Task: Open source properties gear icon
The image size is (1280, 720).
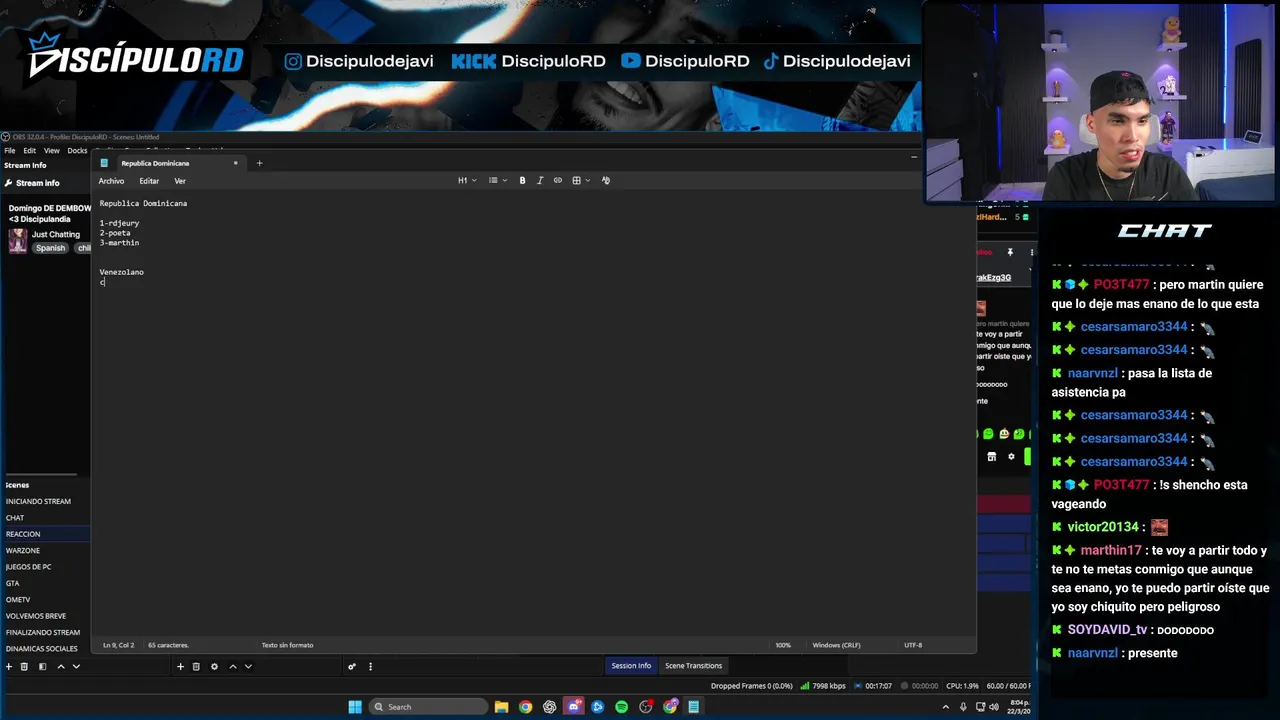Action: point(214,666)
